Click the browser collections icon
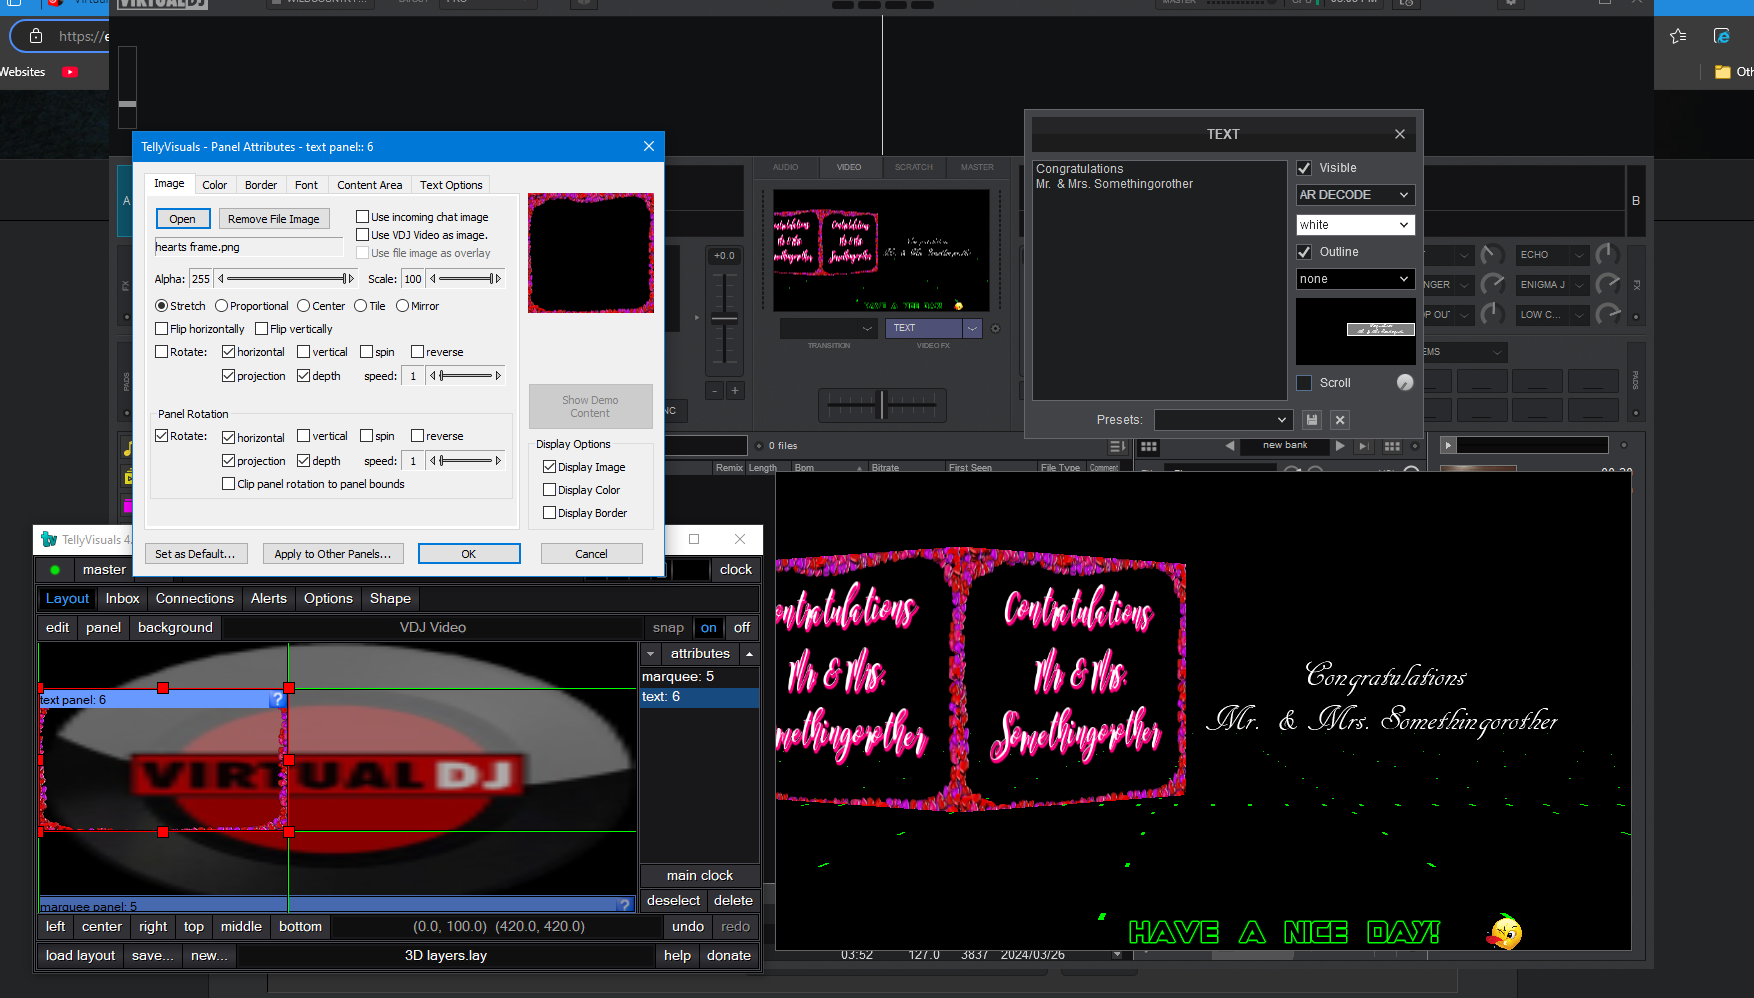1754x998 pixels. point(1722,36)
